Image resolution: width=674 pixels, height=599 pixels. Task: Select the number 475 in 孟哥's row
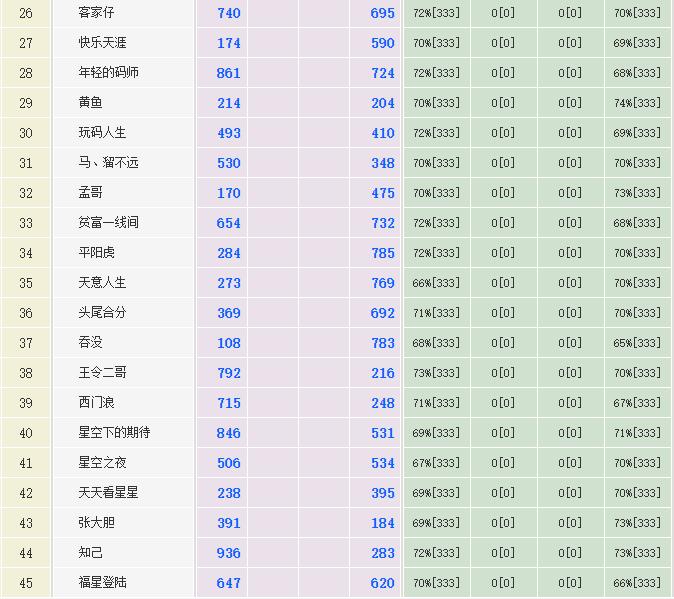[382, 193]
